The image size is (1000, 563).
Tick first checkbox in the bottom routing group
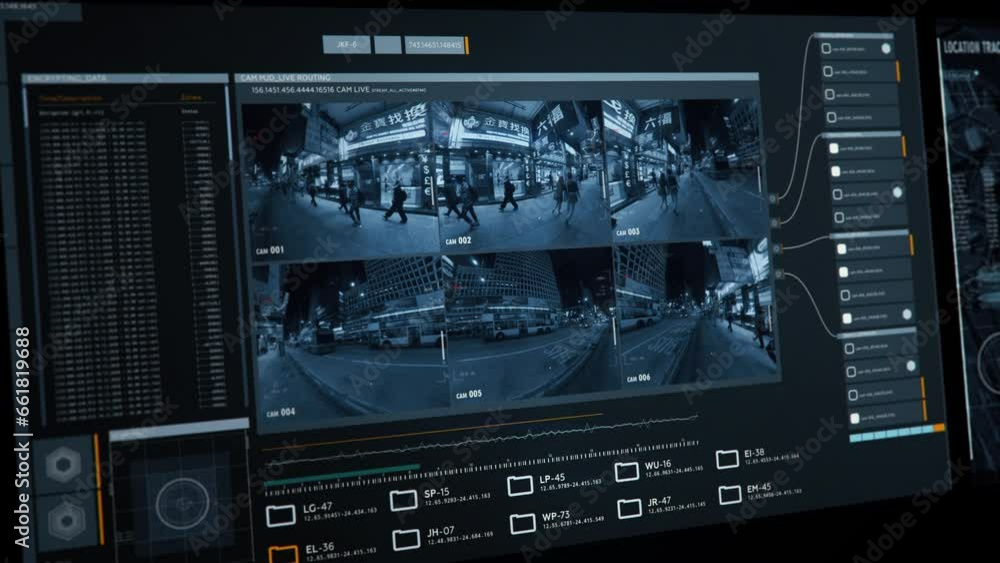coord(849,349)
